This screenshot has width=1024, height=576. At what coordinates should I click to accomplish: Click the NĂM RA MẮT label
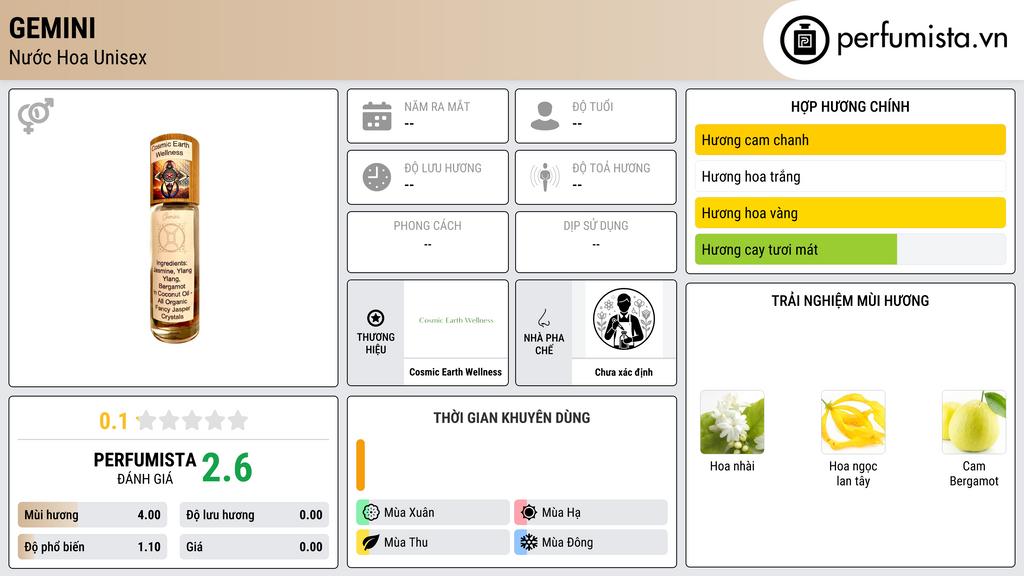pyautogui.click(x=437, y=106)
